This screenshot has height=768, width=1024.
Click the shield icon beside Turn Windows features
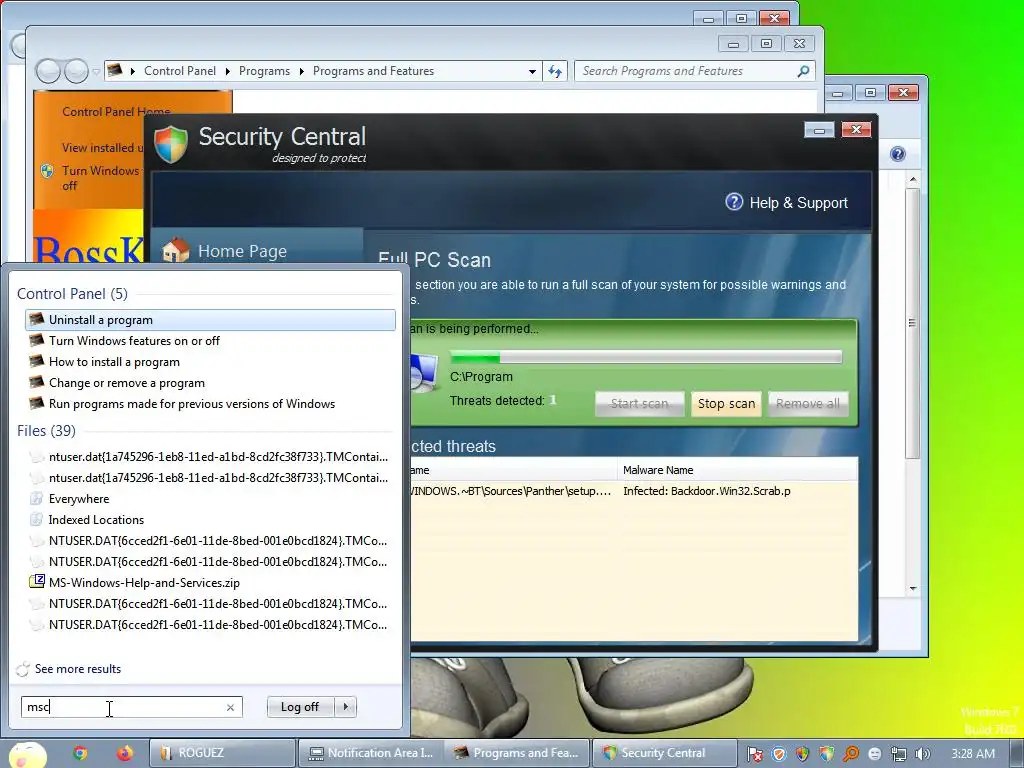click(47, 171)
